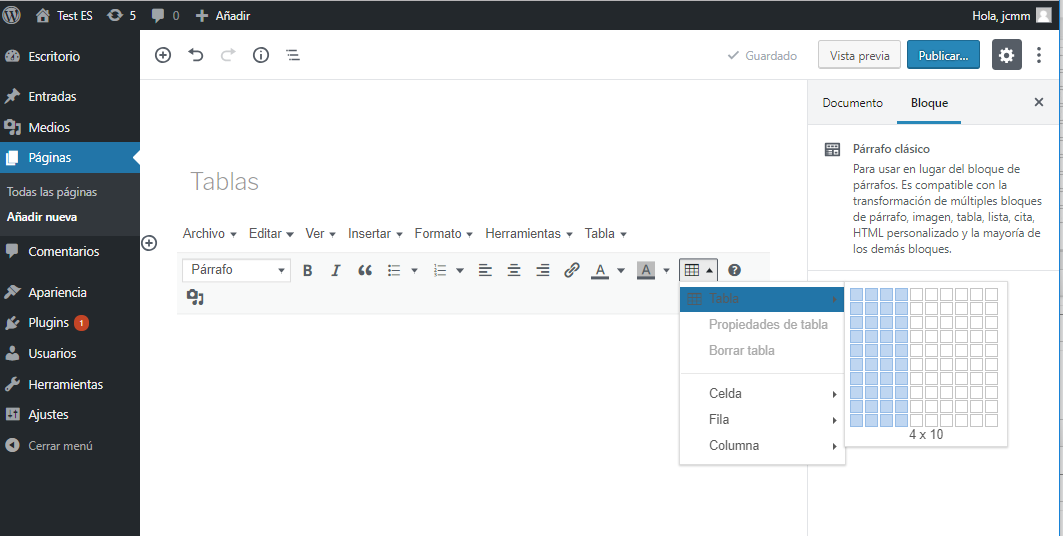The width and height of the screenshot is (1063, 536).
Task: Click the Bold formatting icon
Action: coord(308,270)
